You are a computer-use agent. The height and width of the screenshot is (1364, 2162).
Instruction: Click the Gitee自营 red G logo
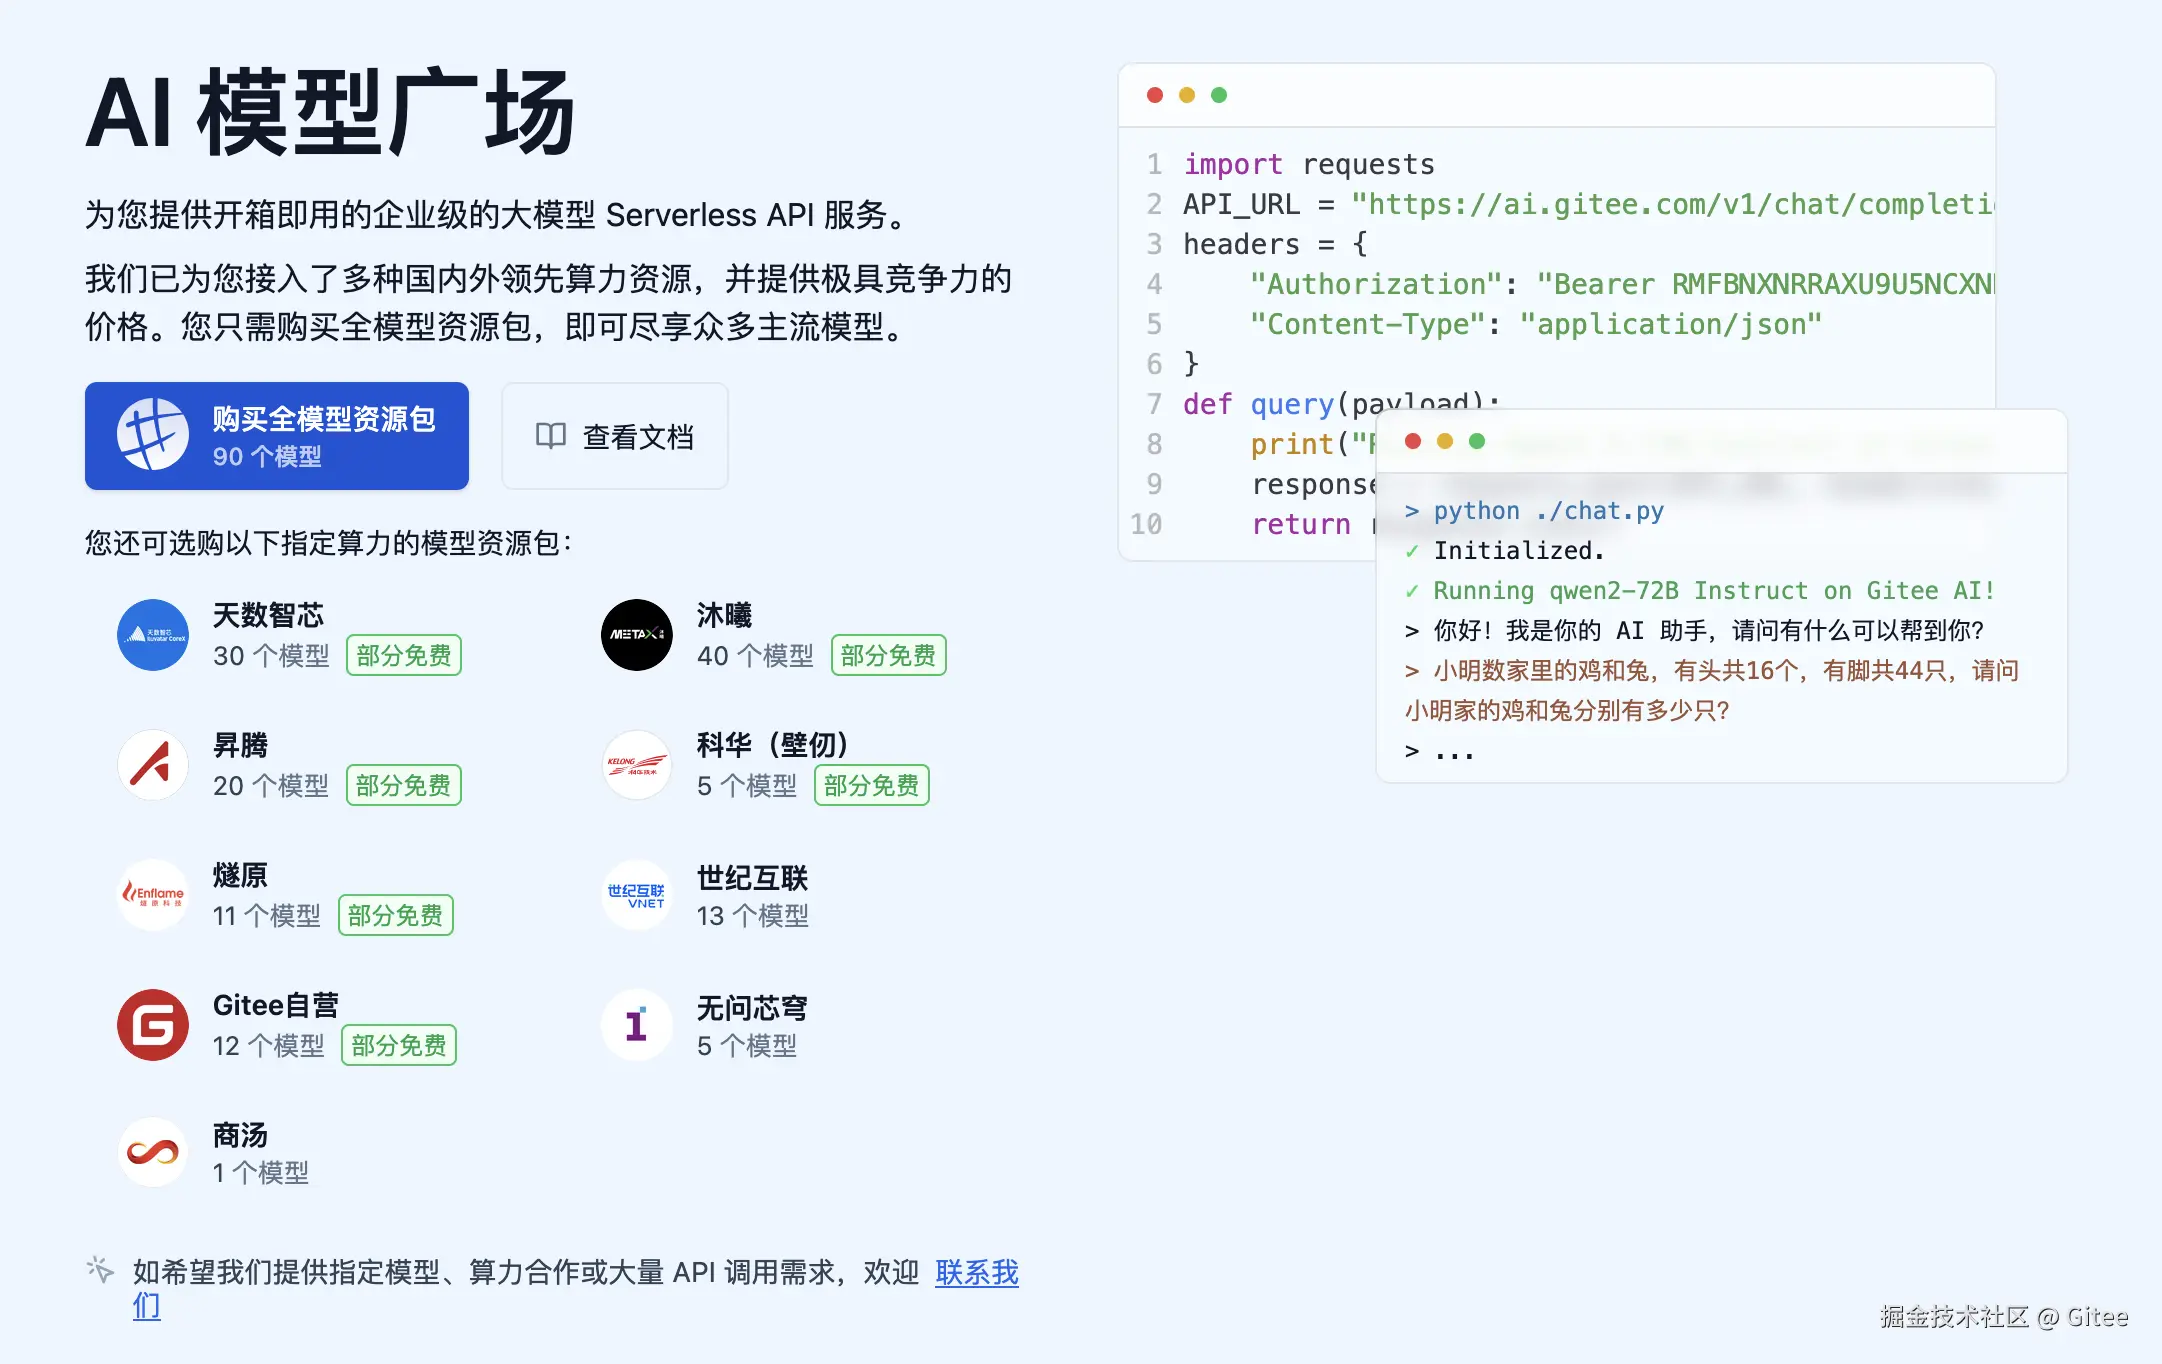point(153,1025)
